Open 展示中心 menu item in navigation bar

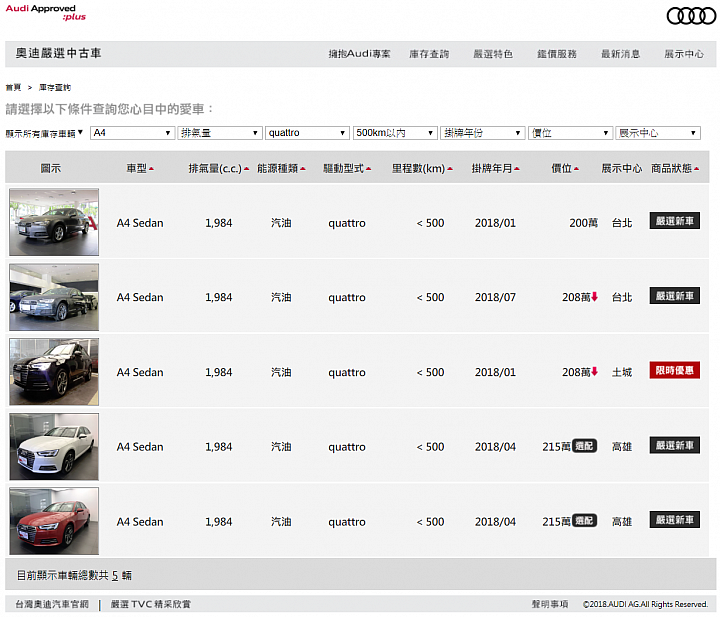[x=684, y=54]
